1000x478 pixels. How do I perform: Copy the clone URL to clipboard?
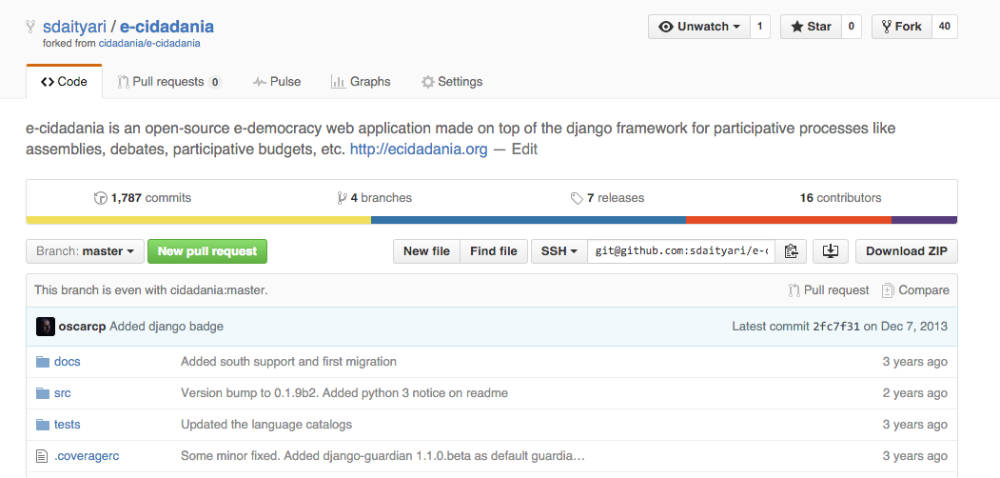pos(791,251)
